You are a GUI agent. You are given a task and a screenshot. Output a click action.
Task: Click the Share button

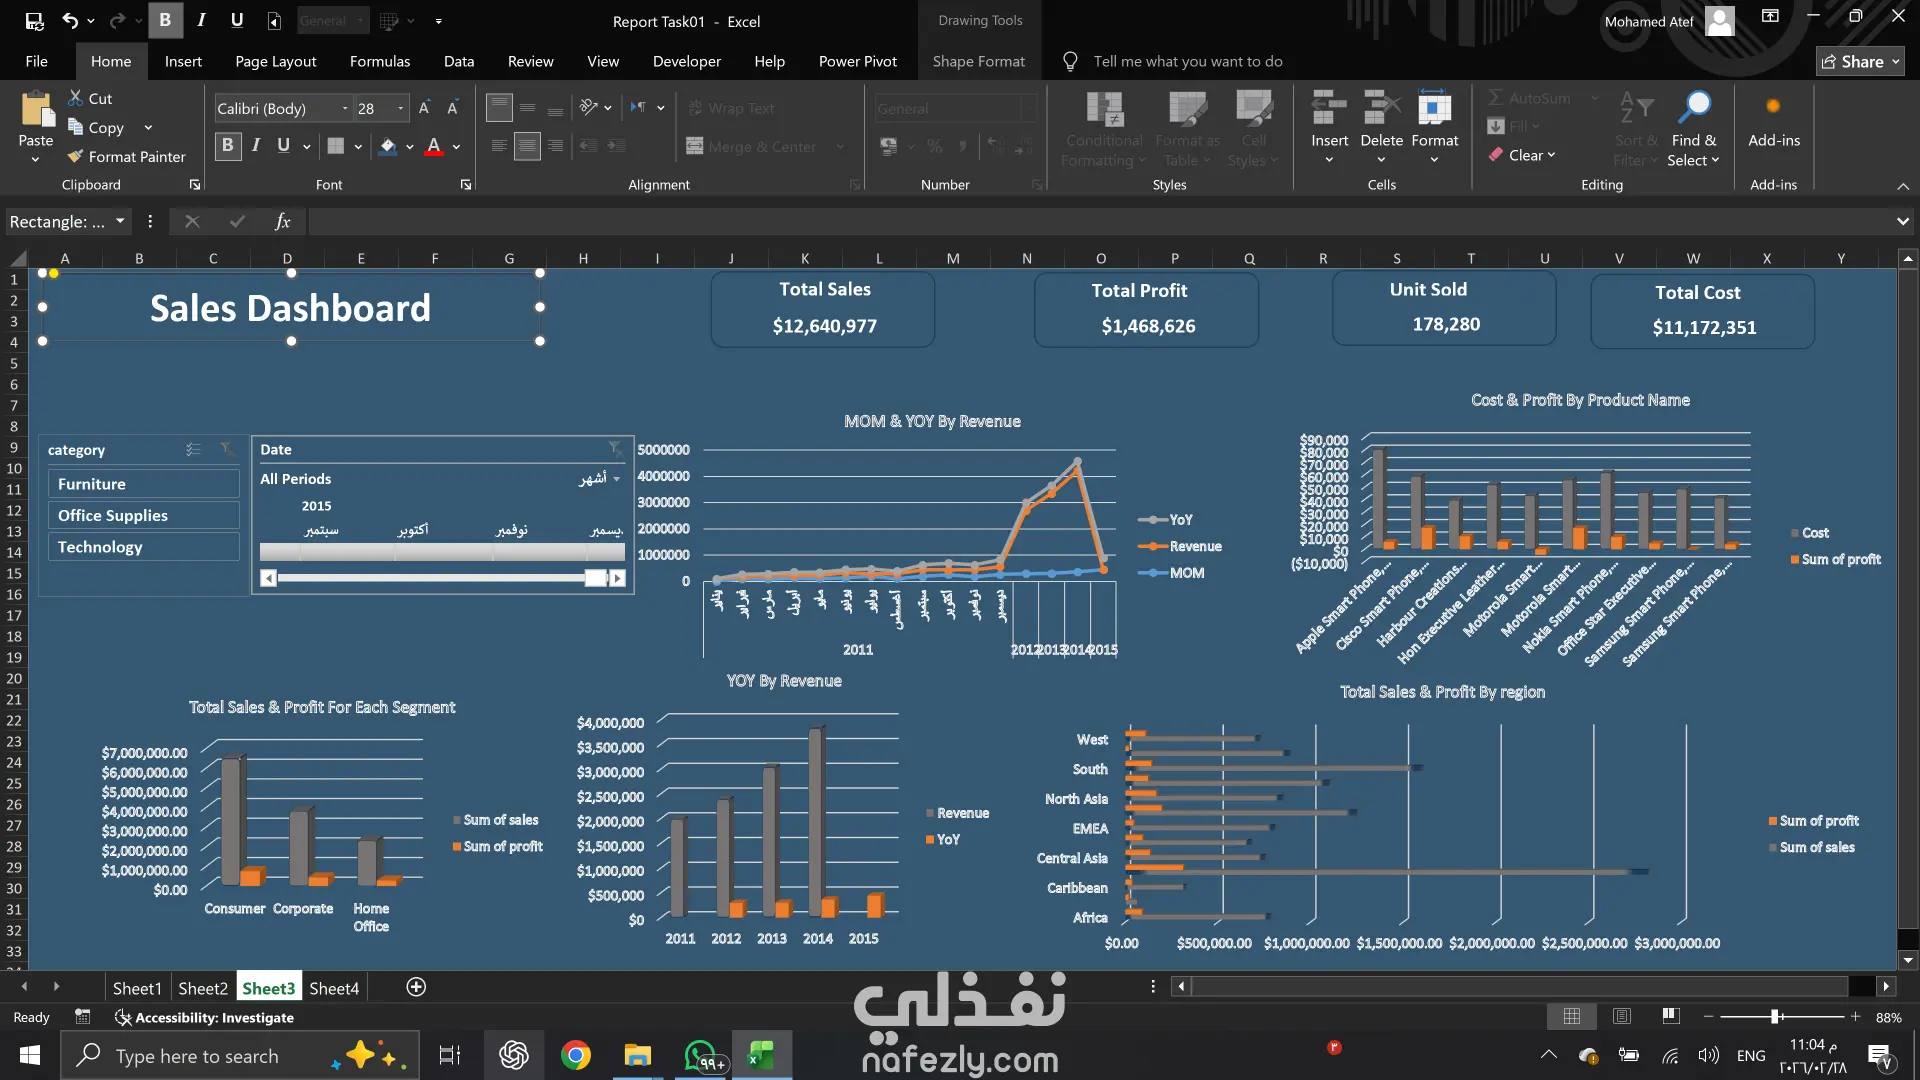point(1859,61)
